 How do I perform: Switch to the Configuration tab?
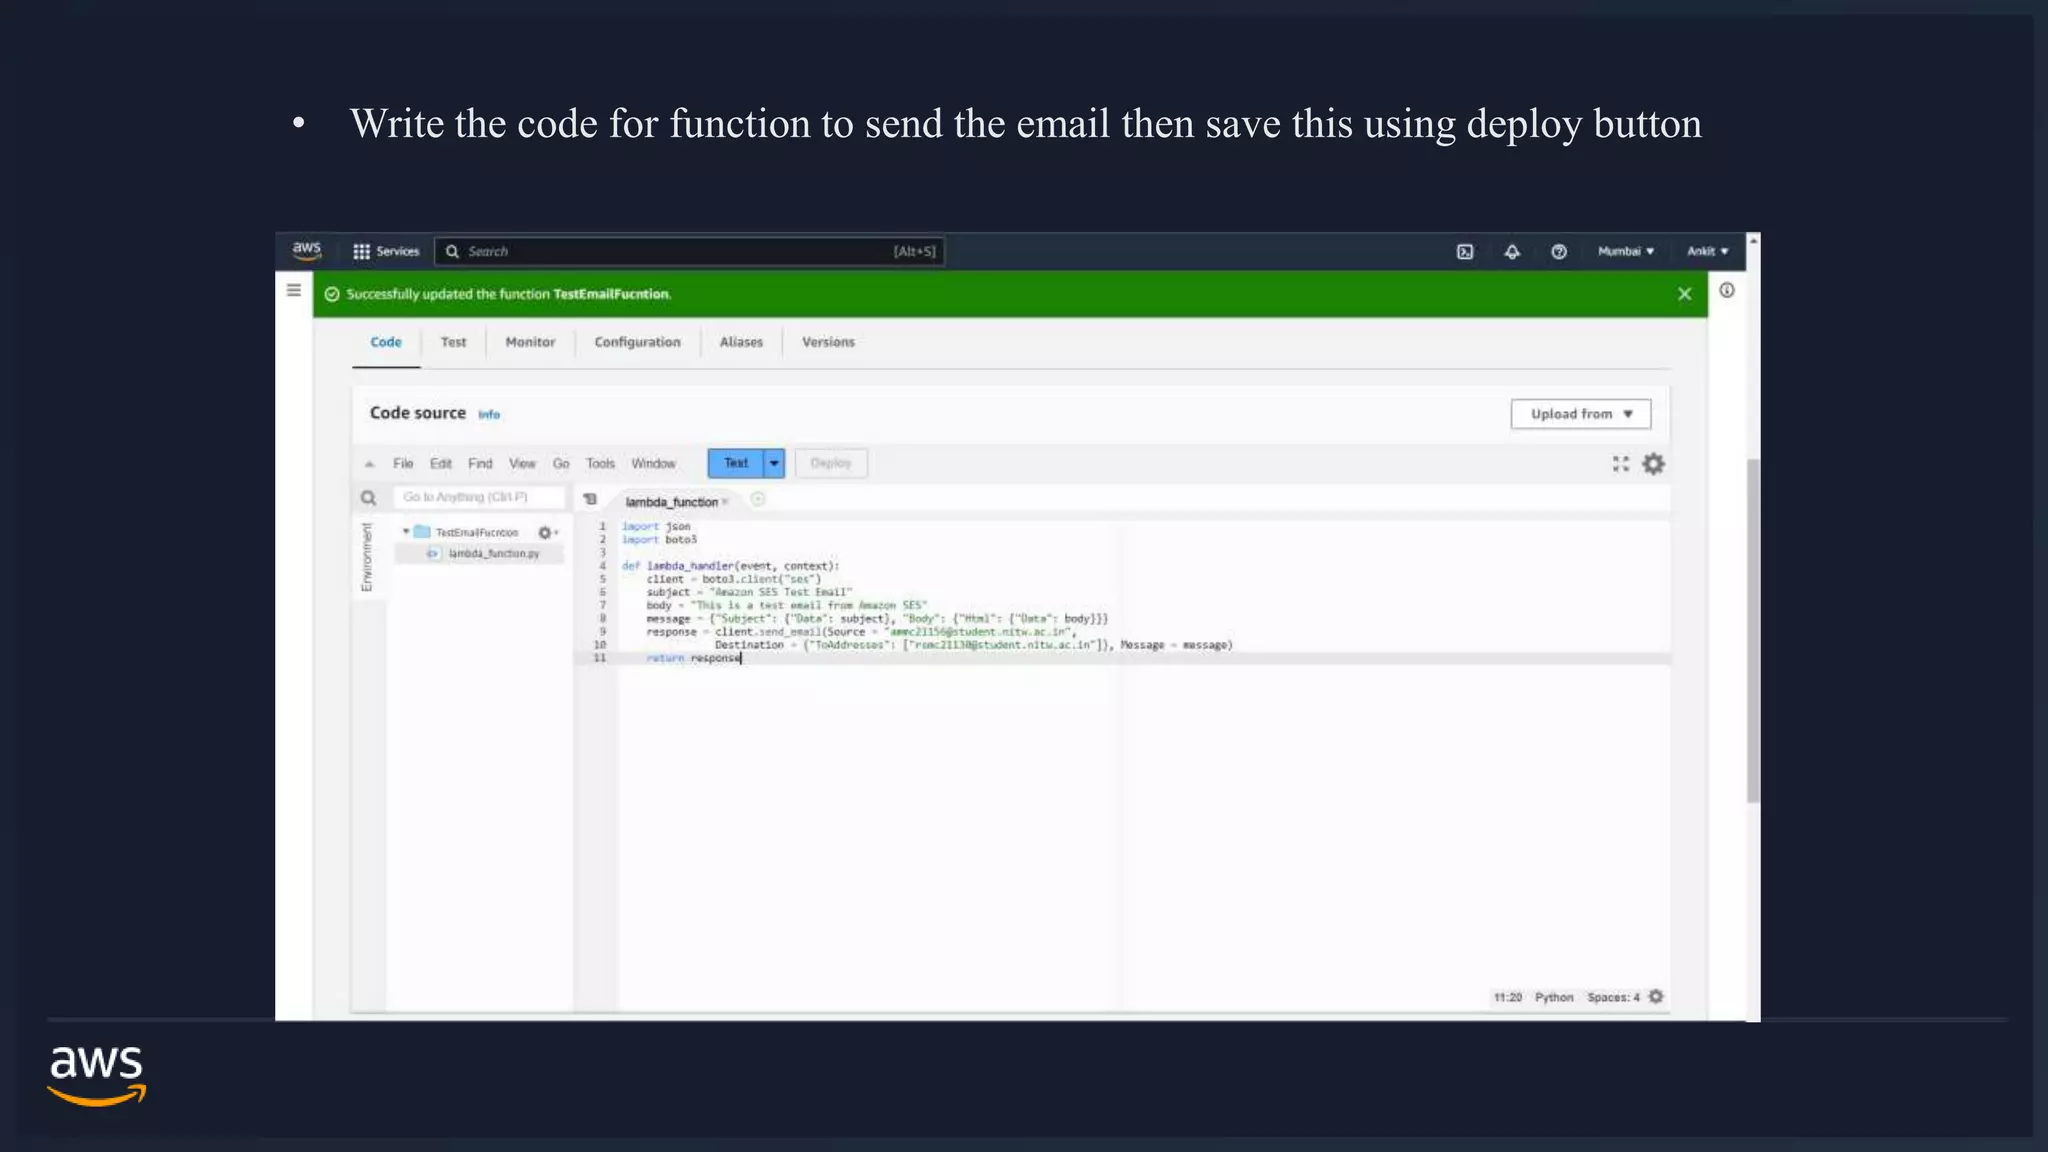click(x=637, y=342)
